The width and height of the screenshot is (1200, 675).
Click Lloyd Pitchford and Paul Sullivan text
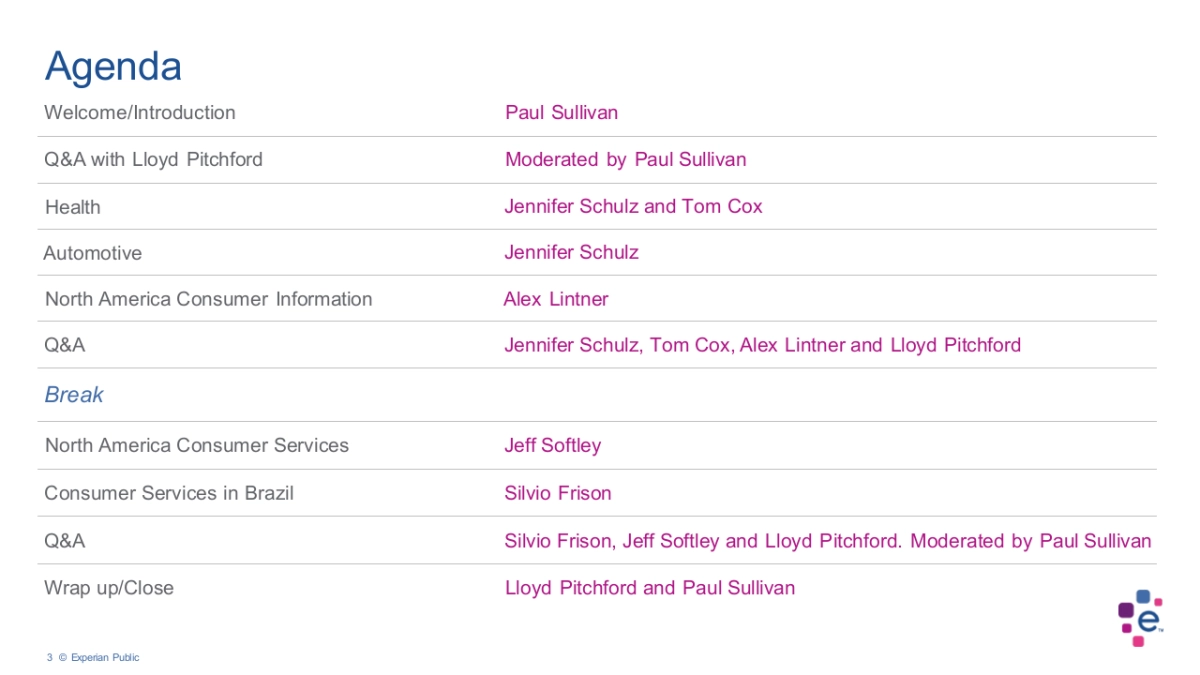[650, 588]
